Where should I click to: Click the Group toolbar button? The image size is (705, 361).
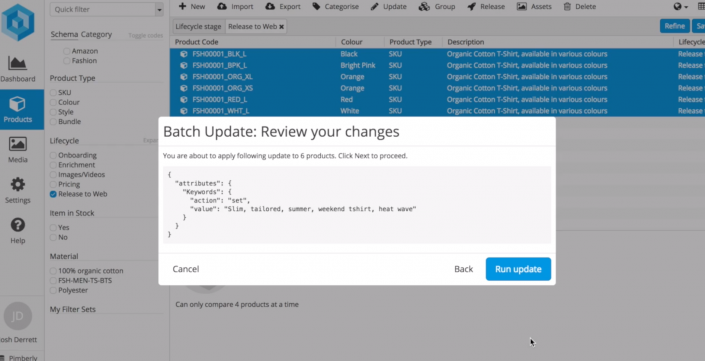click(437, 6)
